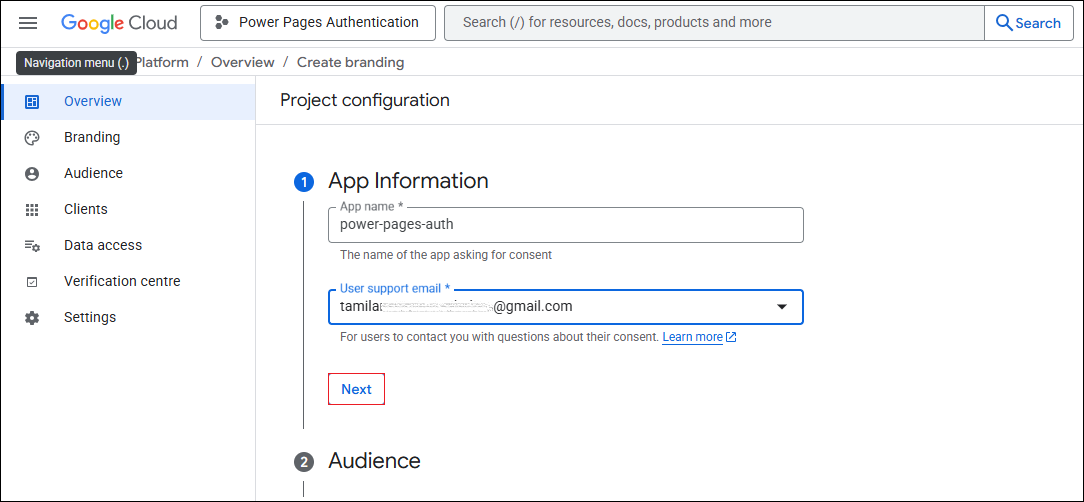
Task: Click the external link icon beside Learn more
Action: click(x=731, y=337)
